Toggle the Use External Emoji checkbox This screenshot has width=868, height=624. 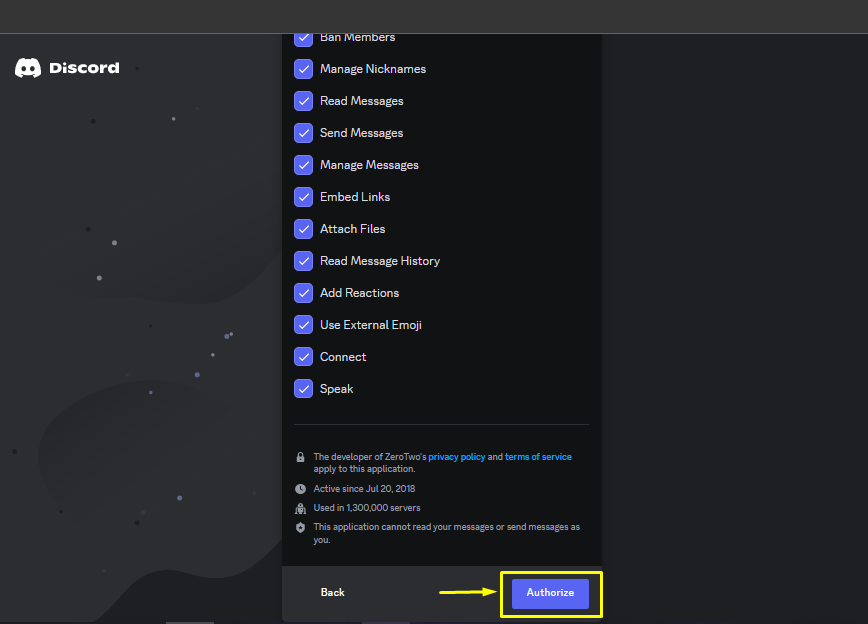tap(303, 325)
